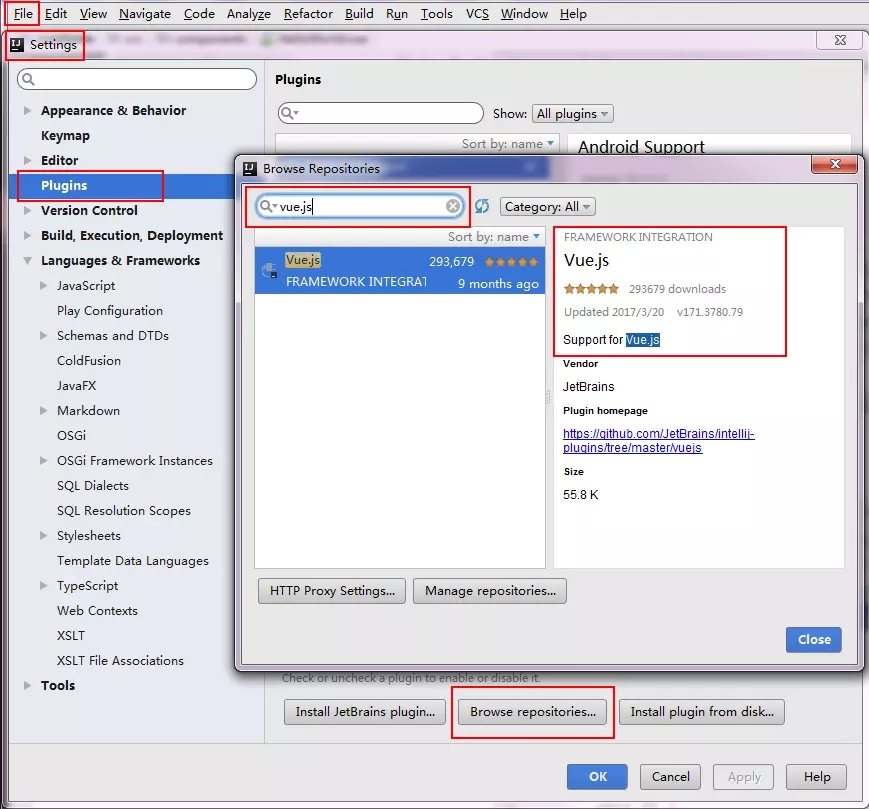The width and height of the screenshot is (869, 809).
Task: Select SQL Dialects settings item
Action: pos(93,485)
